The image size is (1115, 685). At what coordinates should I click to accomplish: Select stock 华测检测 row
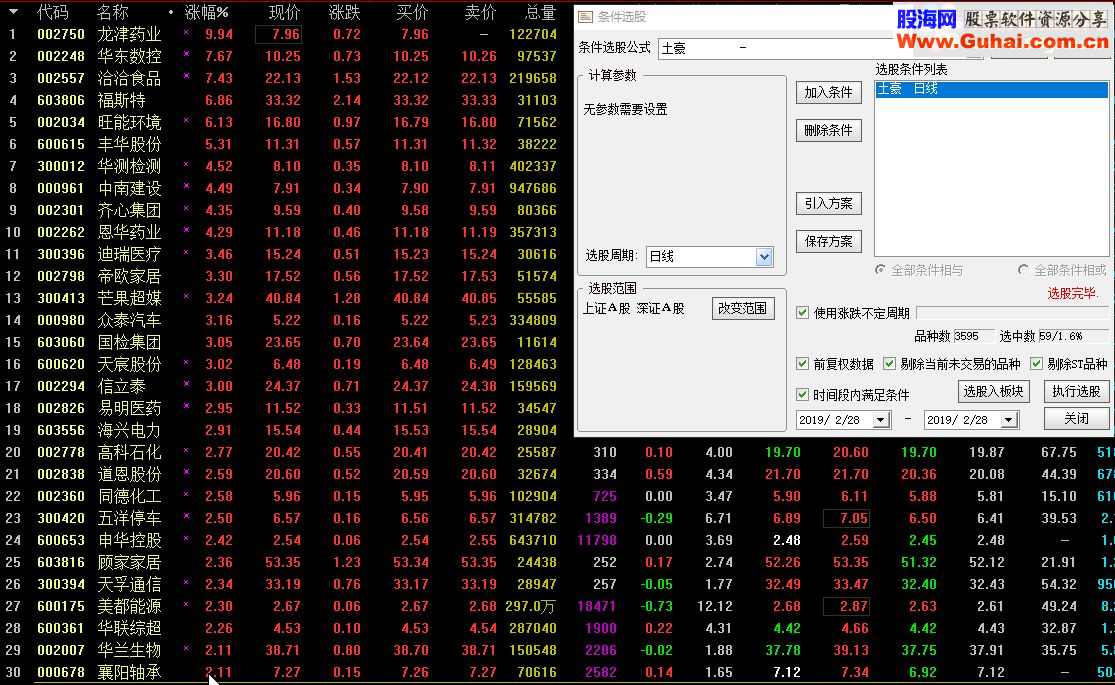point(281,166)
